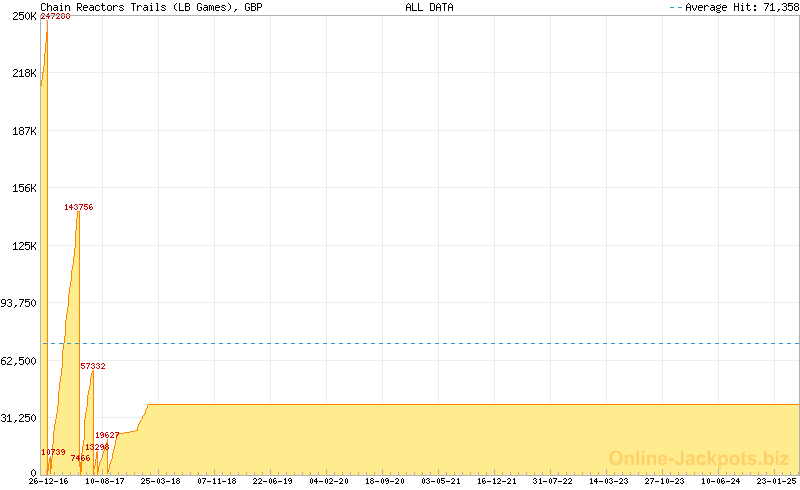Click the 18-09-20 x-axis date
This screenshot has width=800, height=490.
(384, 481)
